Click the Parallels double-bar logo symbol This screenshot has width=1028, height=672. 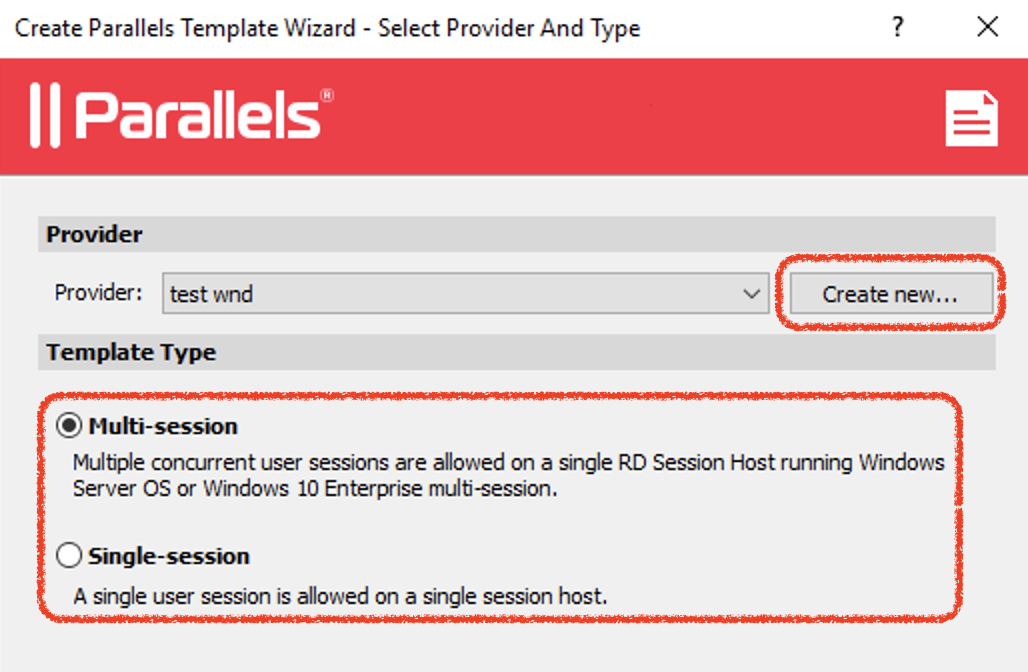pyautogui.click(x=45, y=115)
